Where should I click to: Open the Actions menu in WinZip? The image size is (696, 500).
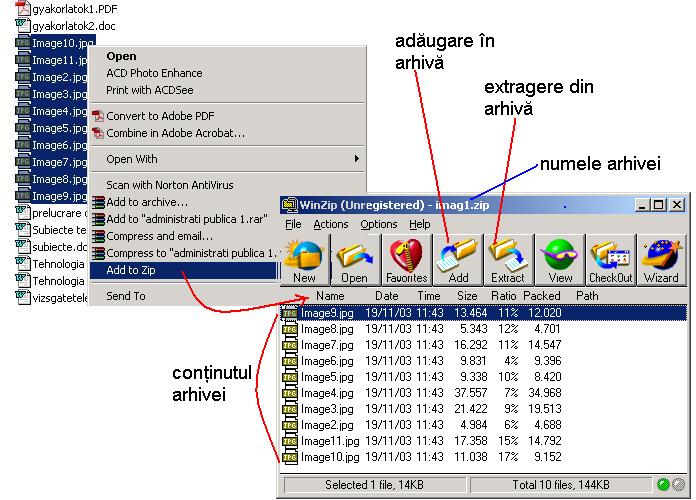coord(331,225)
